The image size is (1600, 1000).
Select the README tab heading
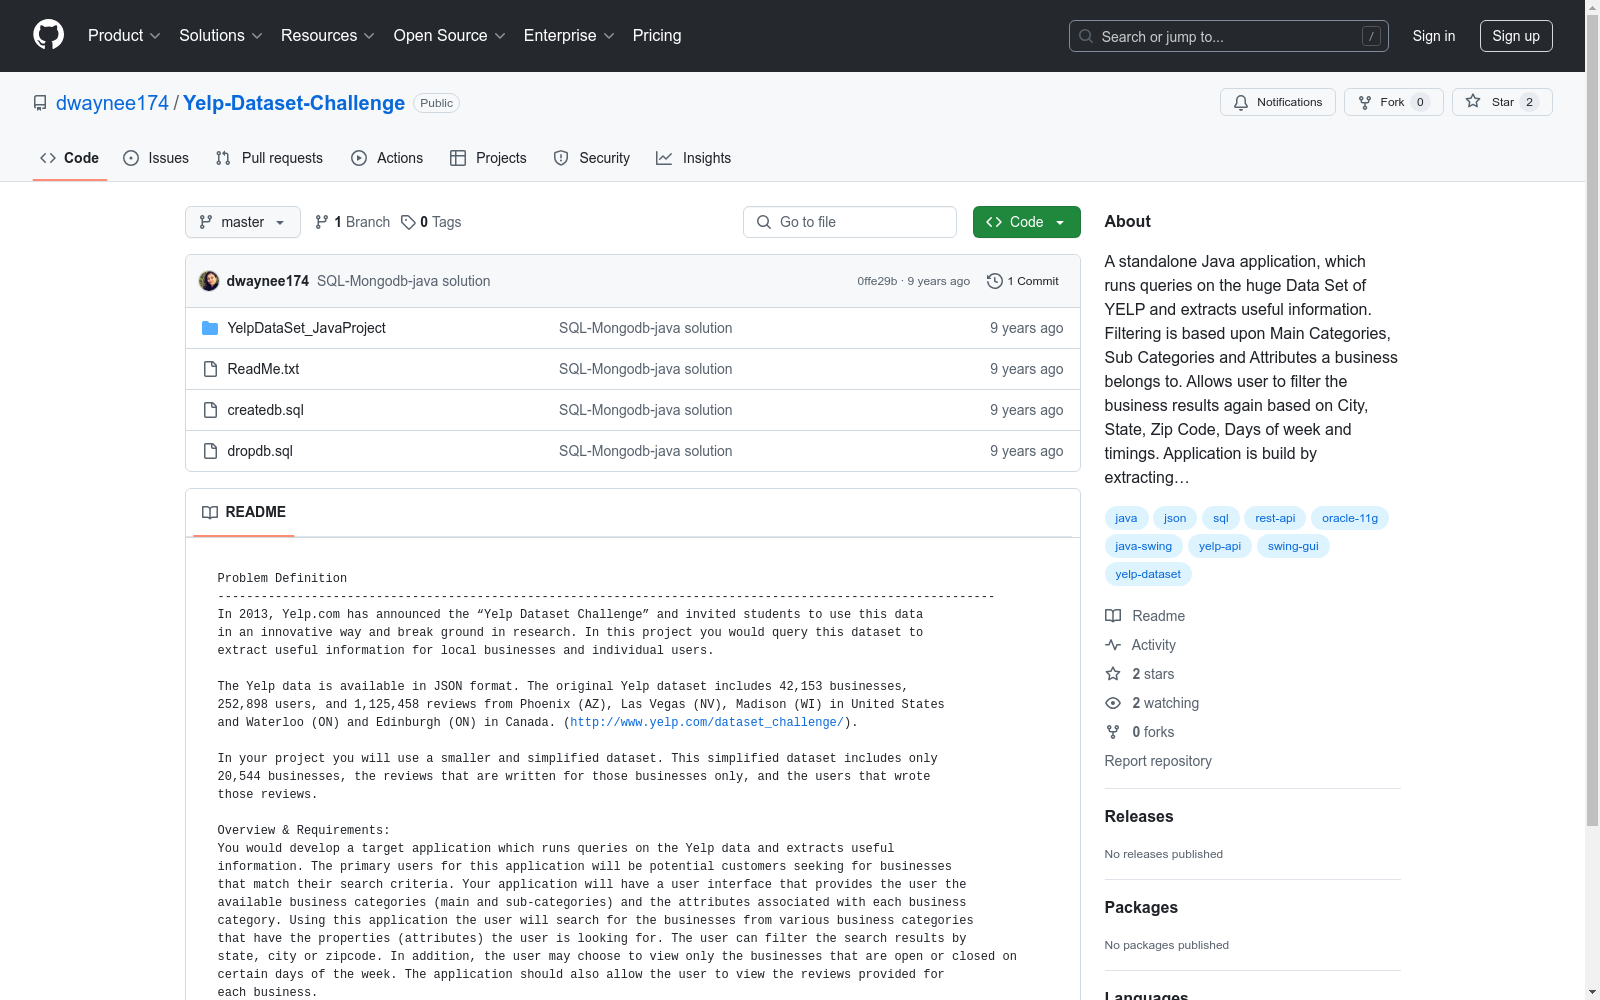coord(244,512)
